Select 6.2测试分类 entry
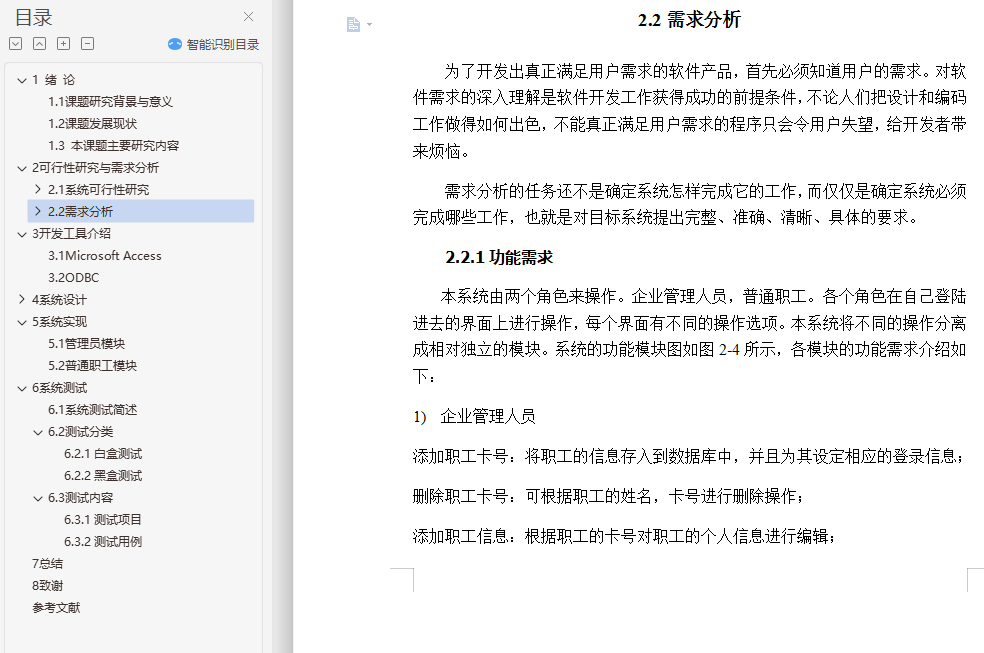This screenshot has width=984, height=653. (80, 432)
